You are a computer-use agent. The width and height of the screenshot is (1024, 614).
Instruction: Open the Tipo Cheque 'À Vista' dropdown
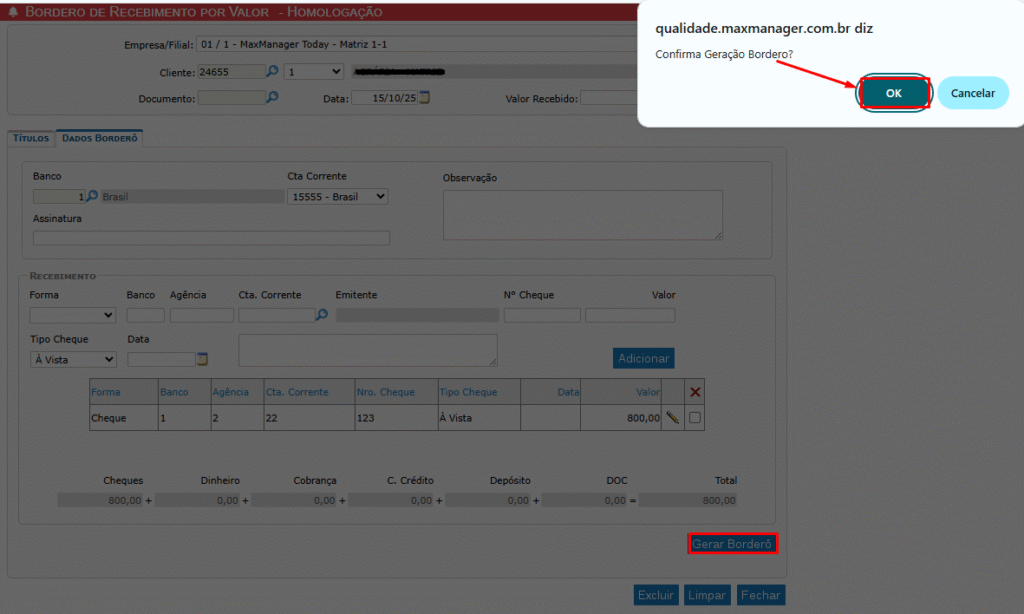[72, 360]
